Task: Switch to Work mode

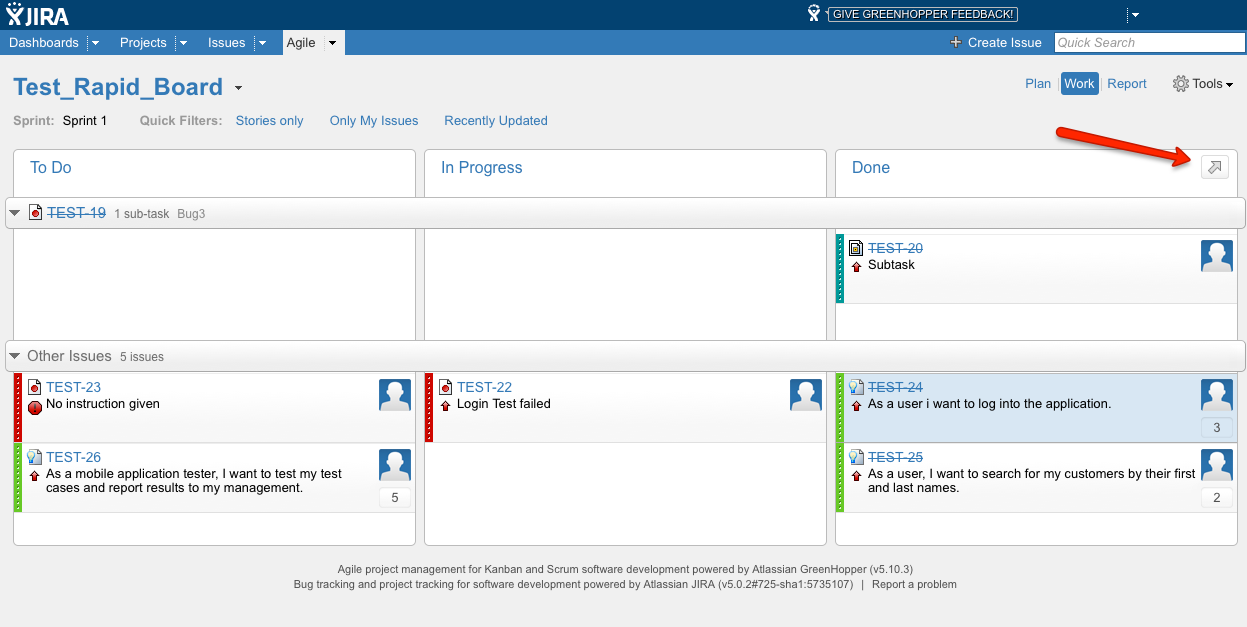Action: (x=1079, y=84)
